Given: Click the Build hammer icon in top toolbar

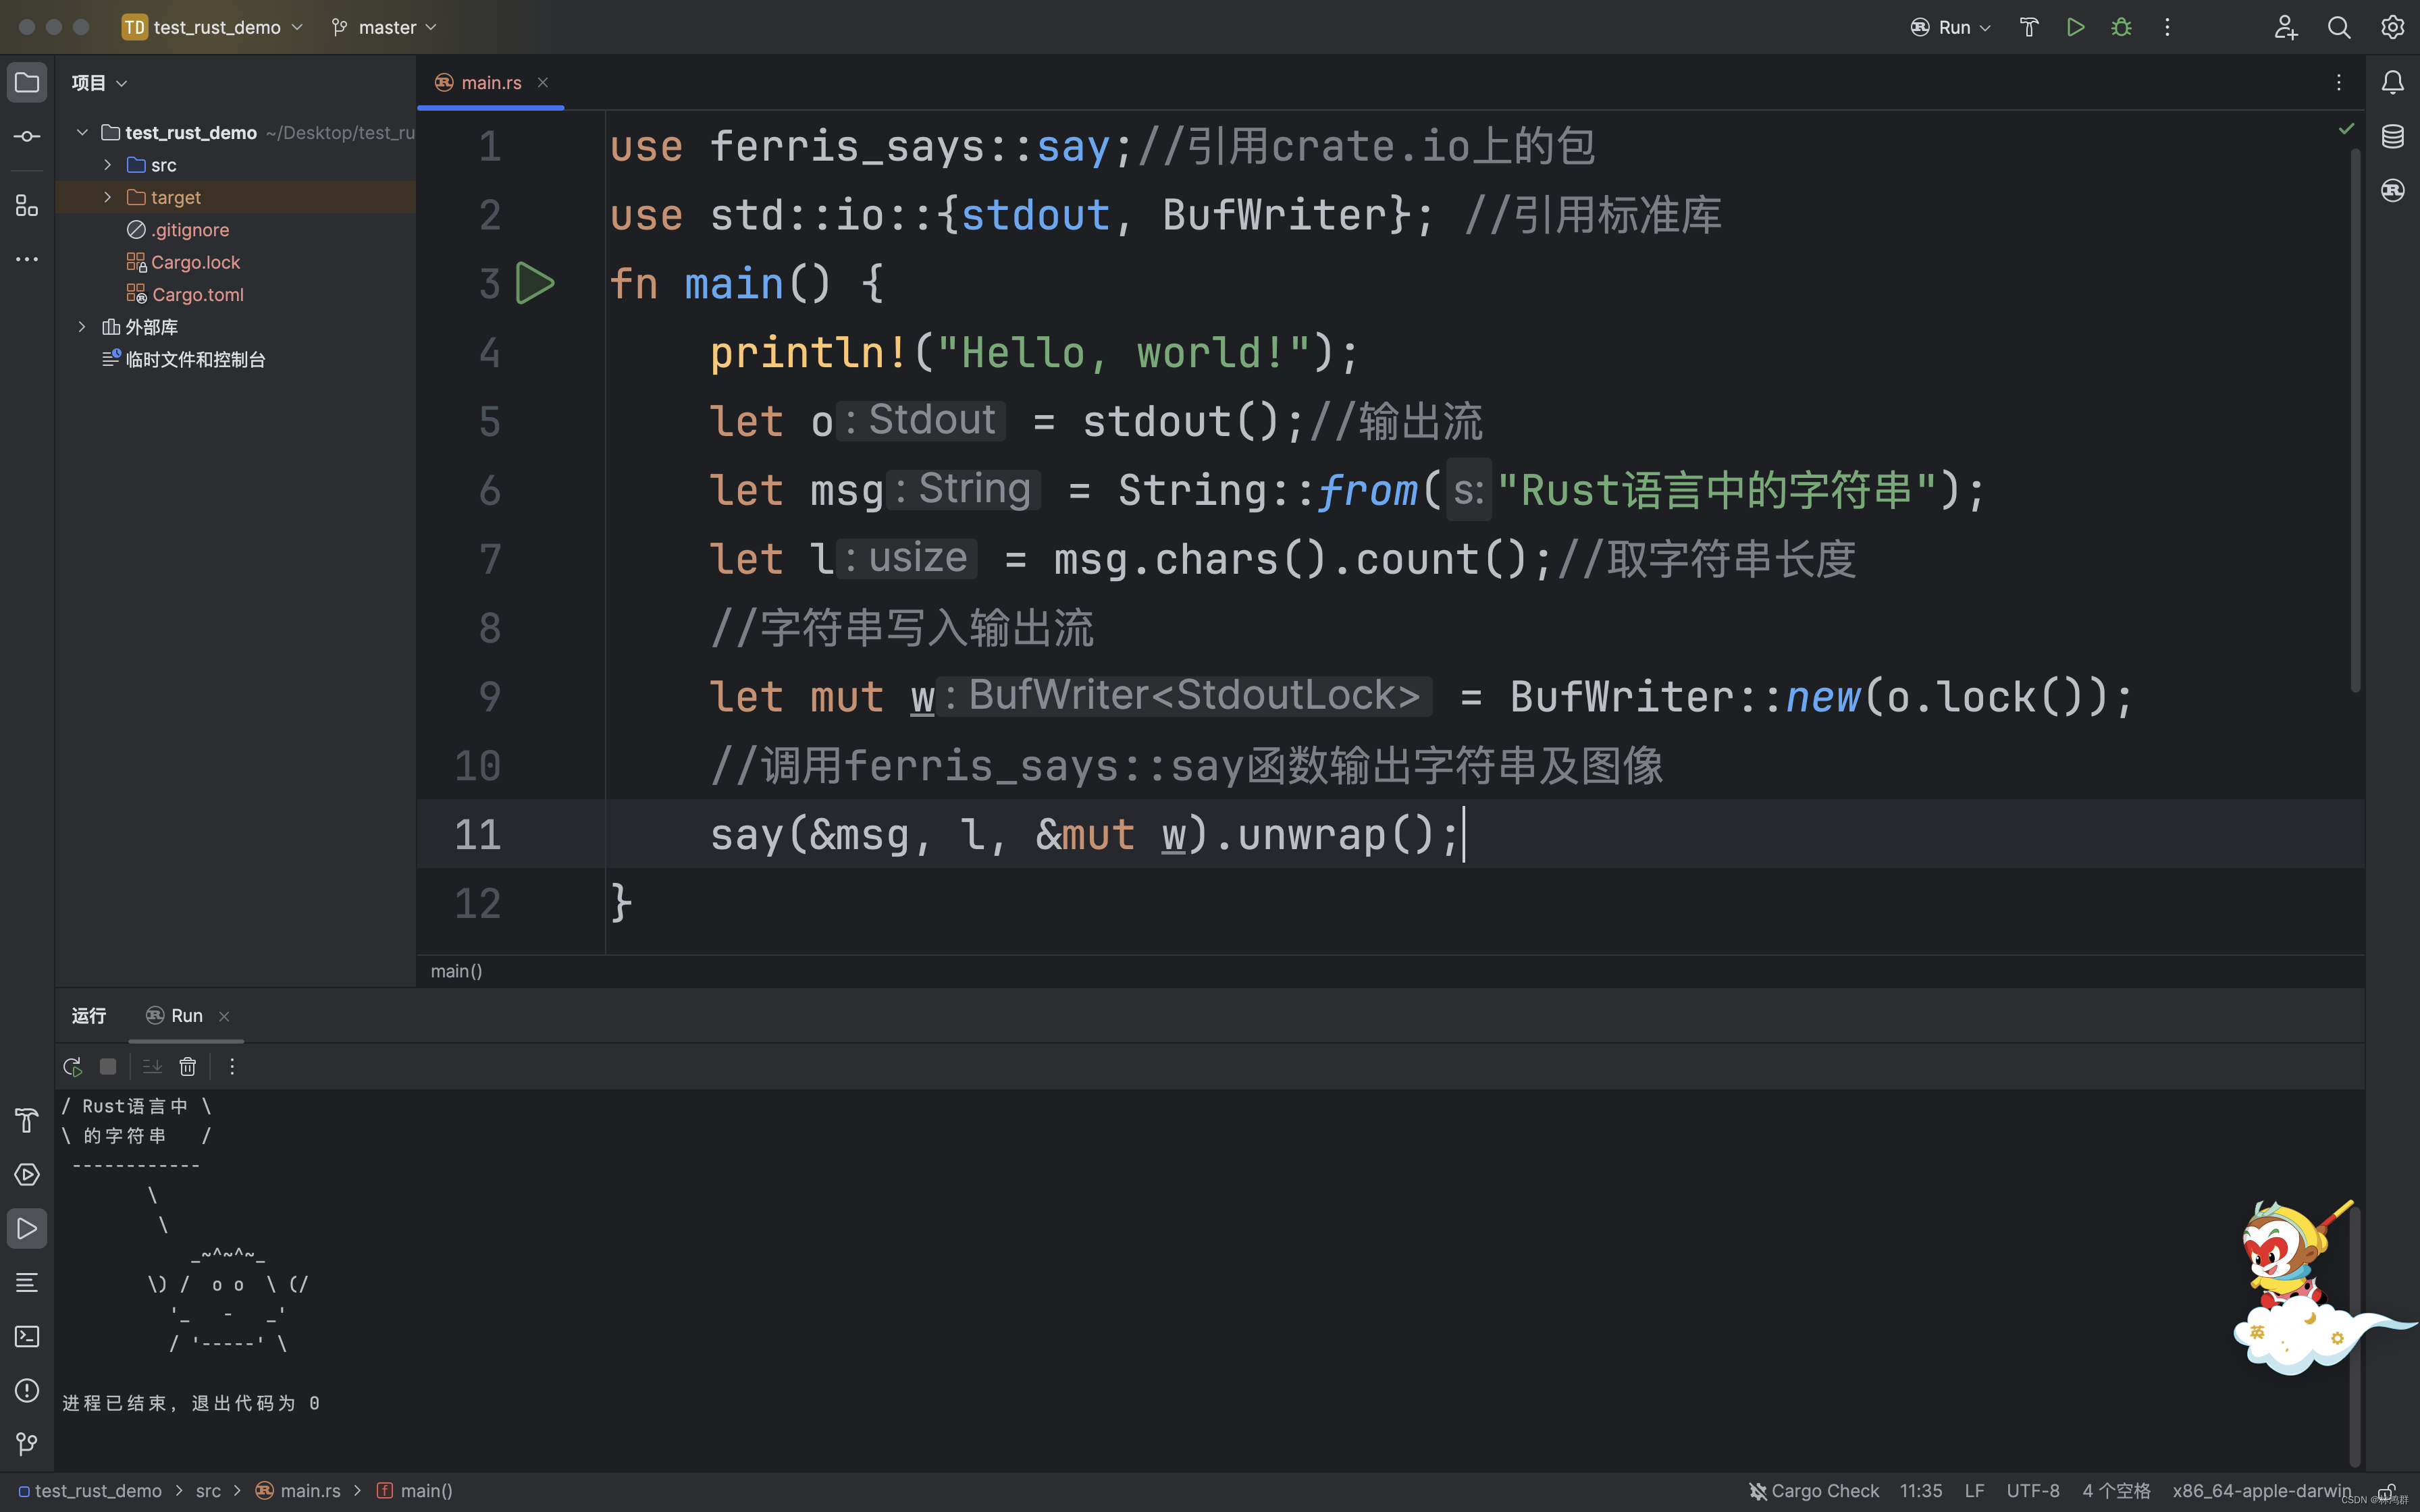Looking at the screenshot, I should pos(2029,27).
